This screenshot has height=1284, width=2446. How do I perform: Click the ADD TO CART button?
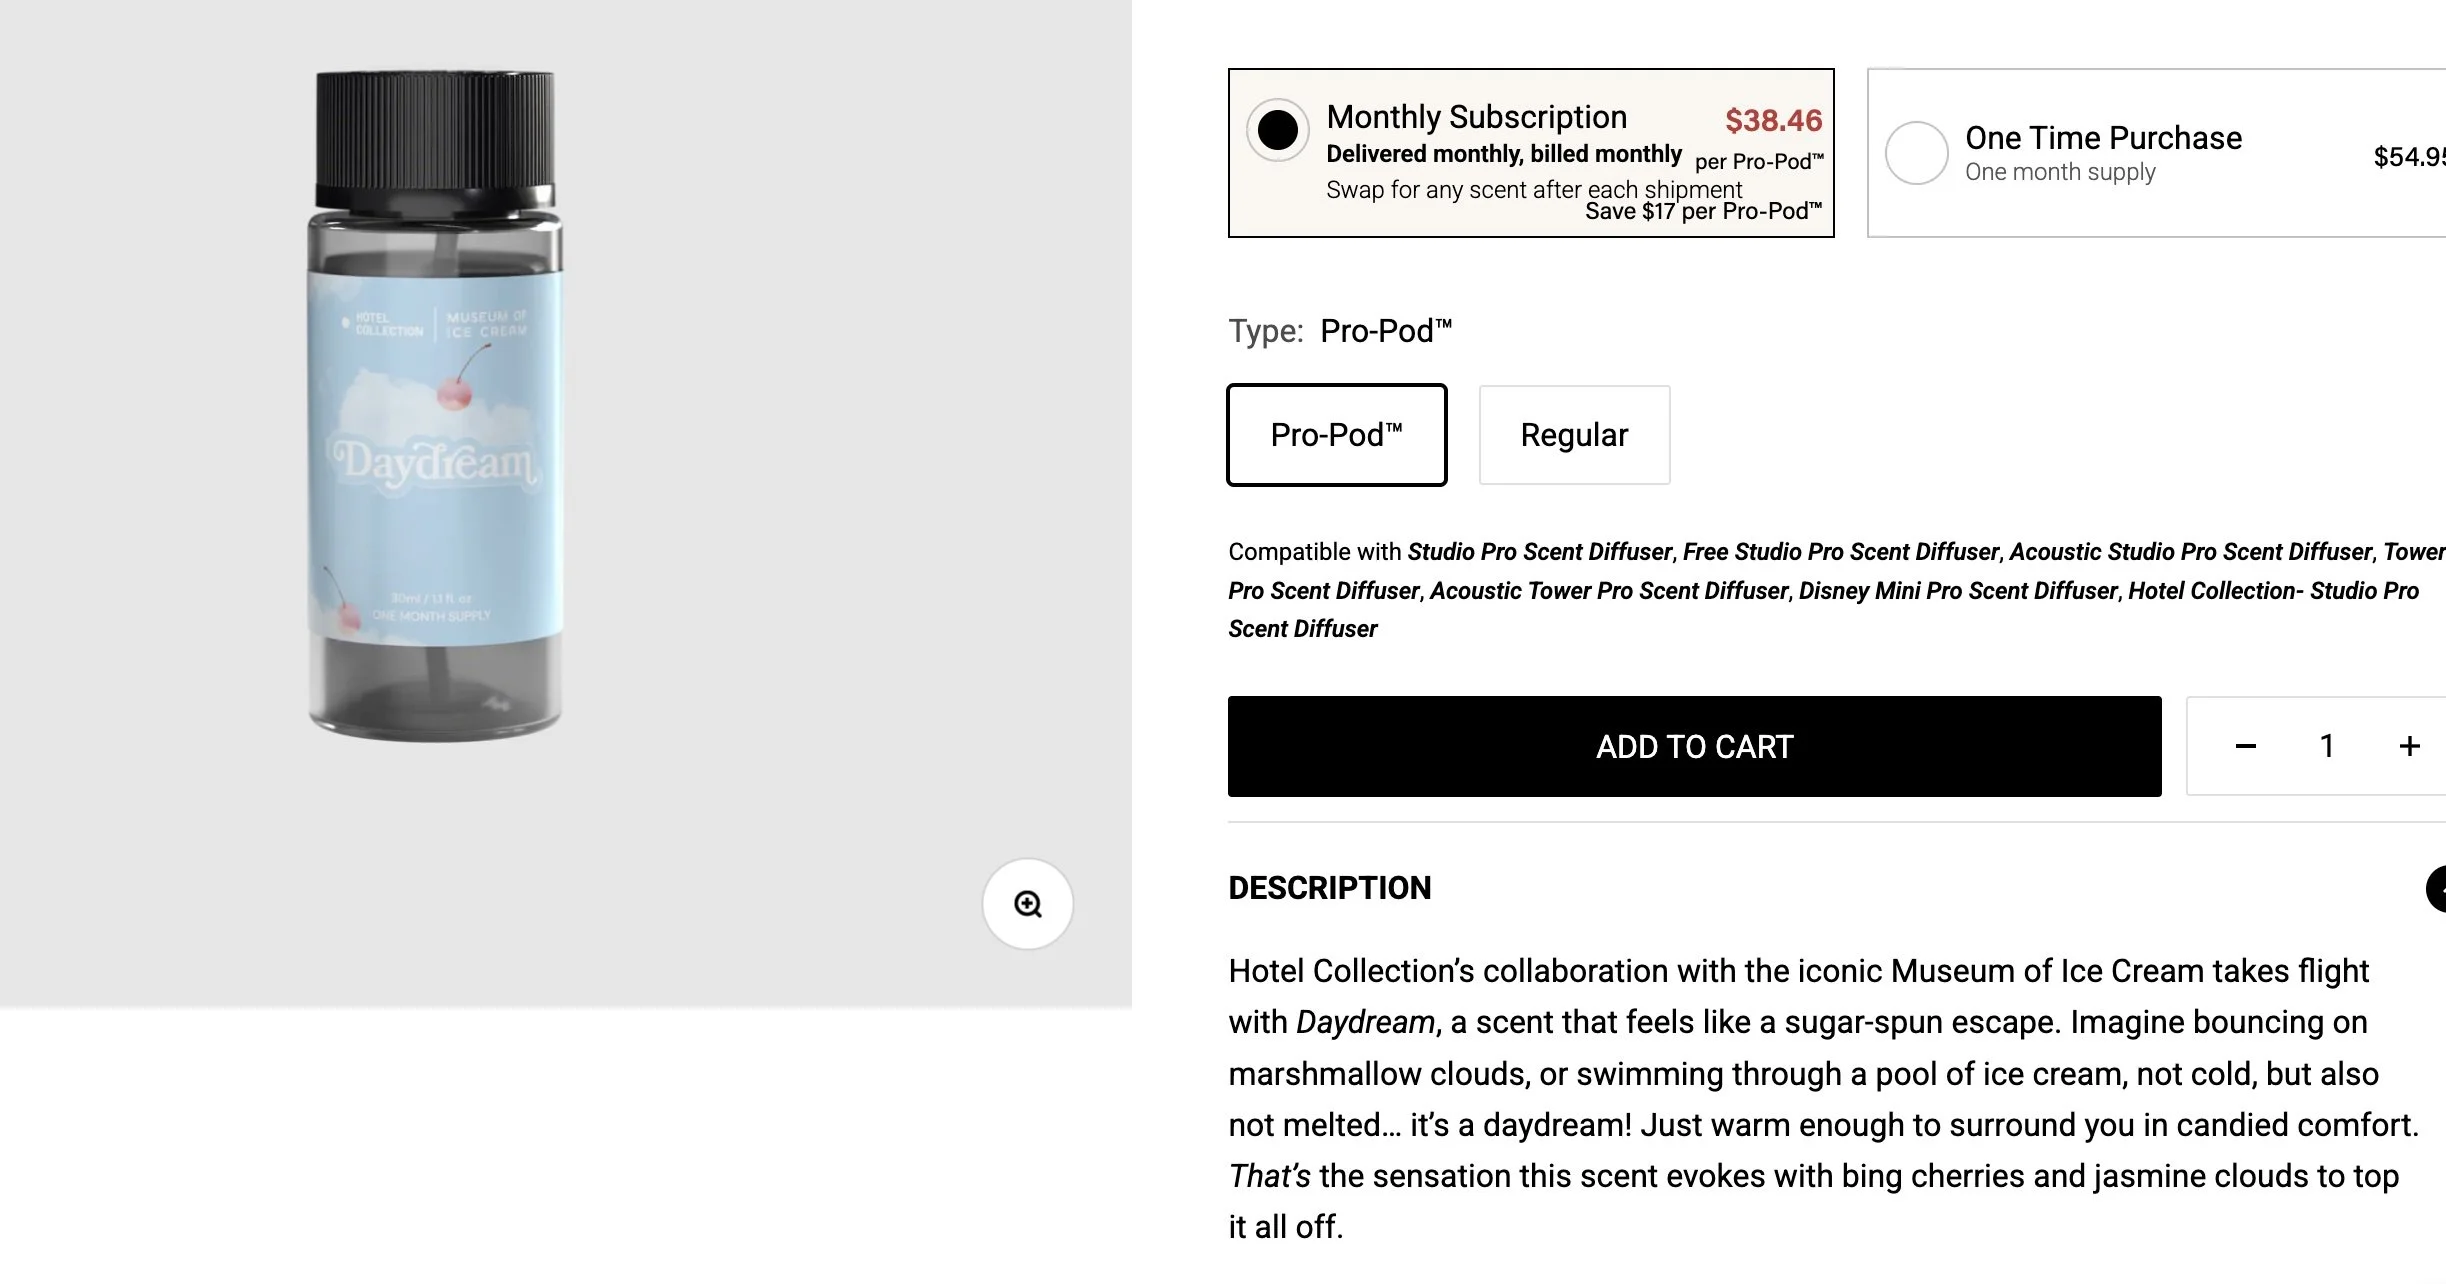pyautogui.click(x=1694, y=747)
